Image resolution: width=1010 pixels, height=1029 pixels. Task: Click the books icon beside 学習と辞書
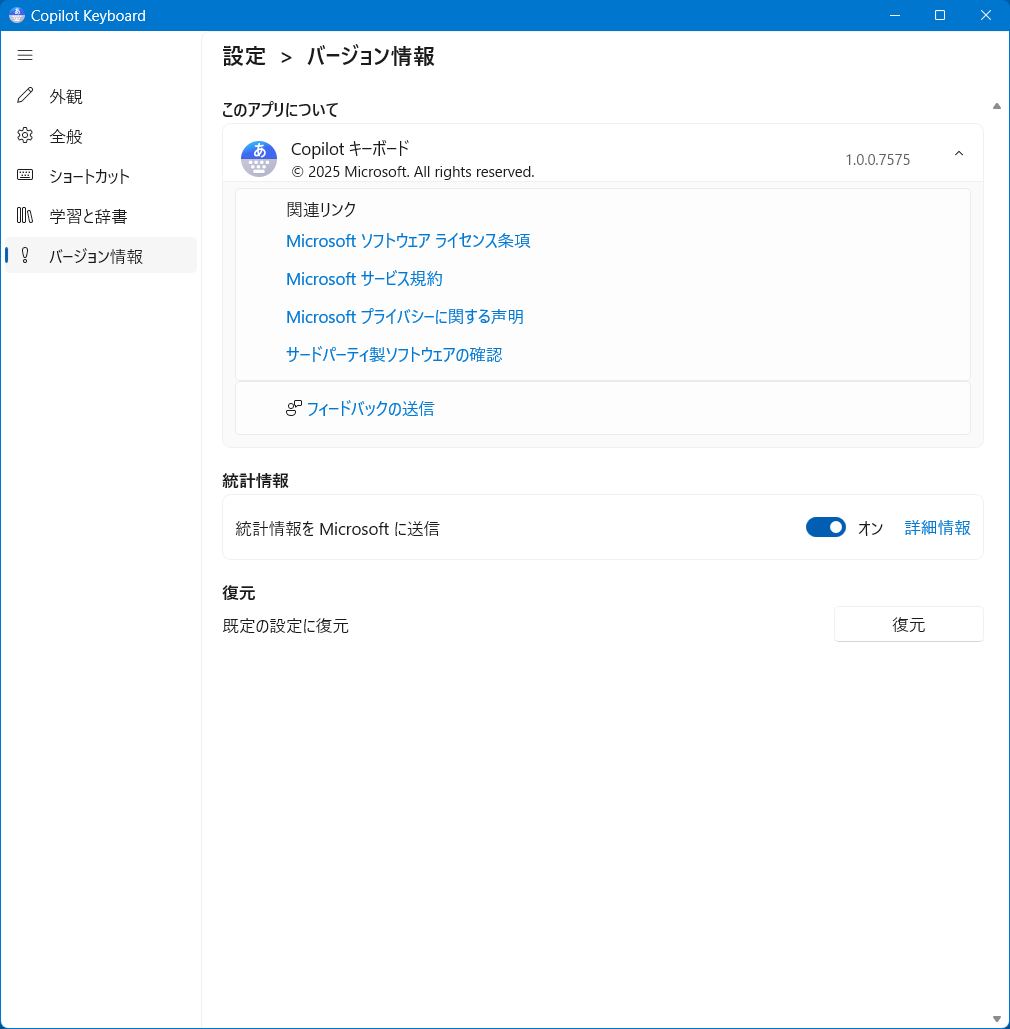point(25,215)
